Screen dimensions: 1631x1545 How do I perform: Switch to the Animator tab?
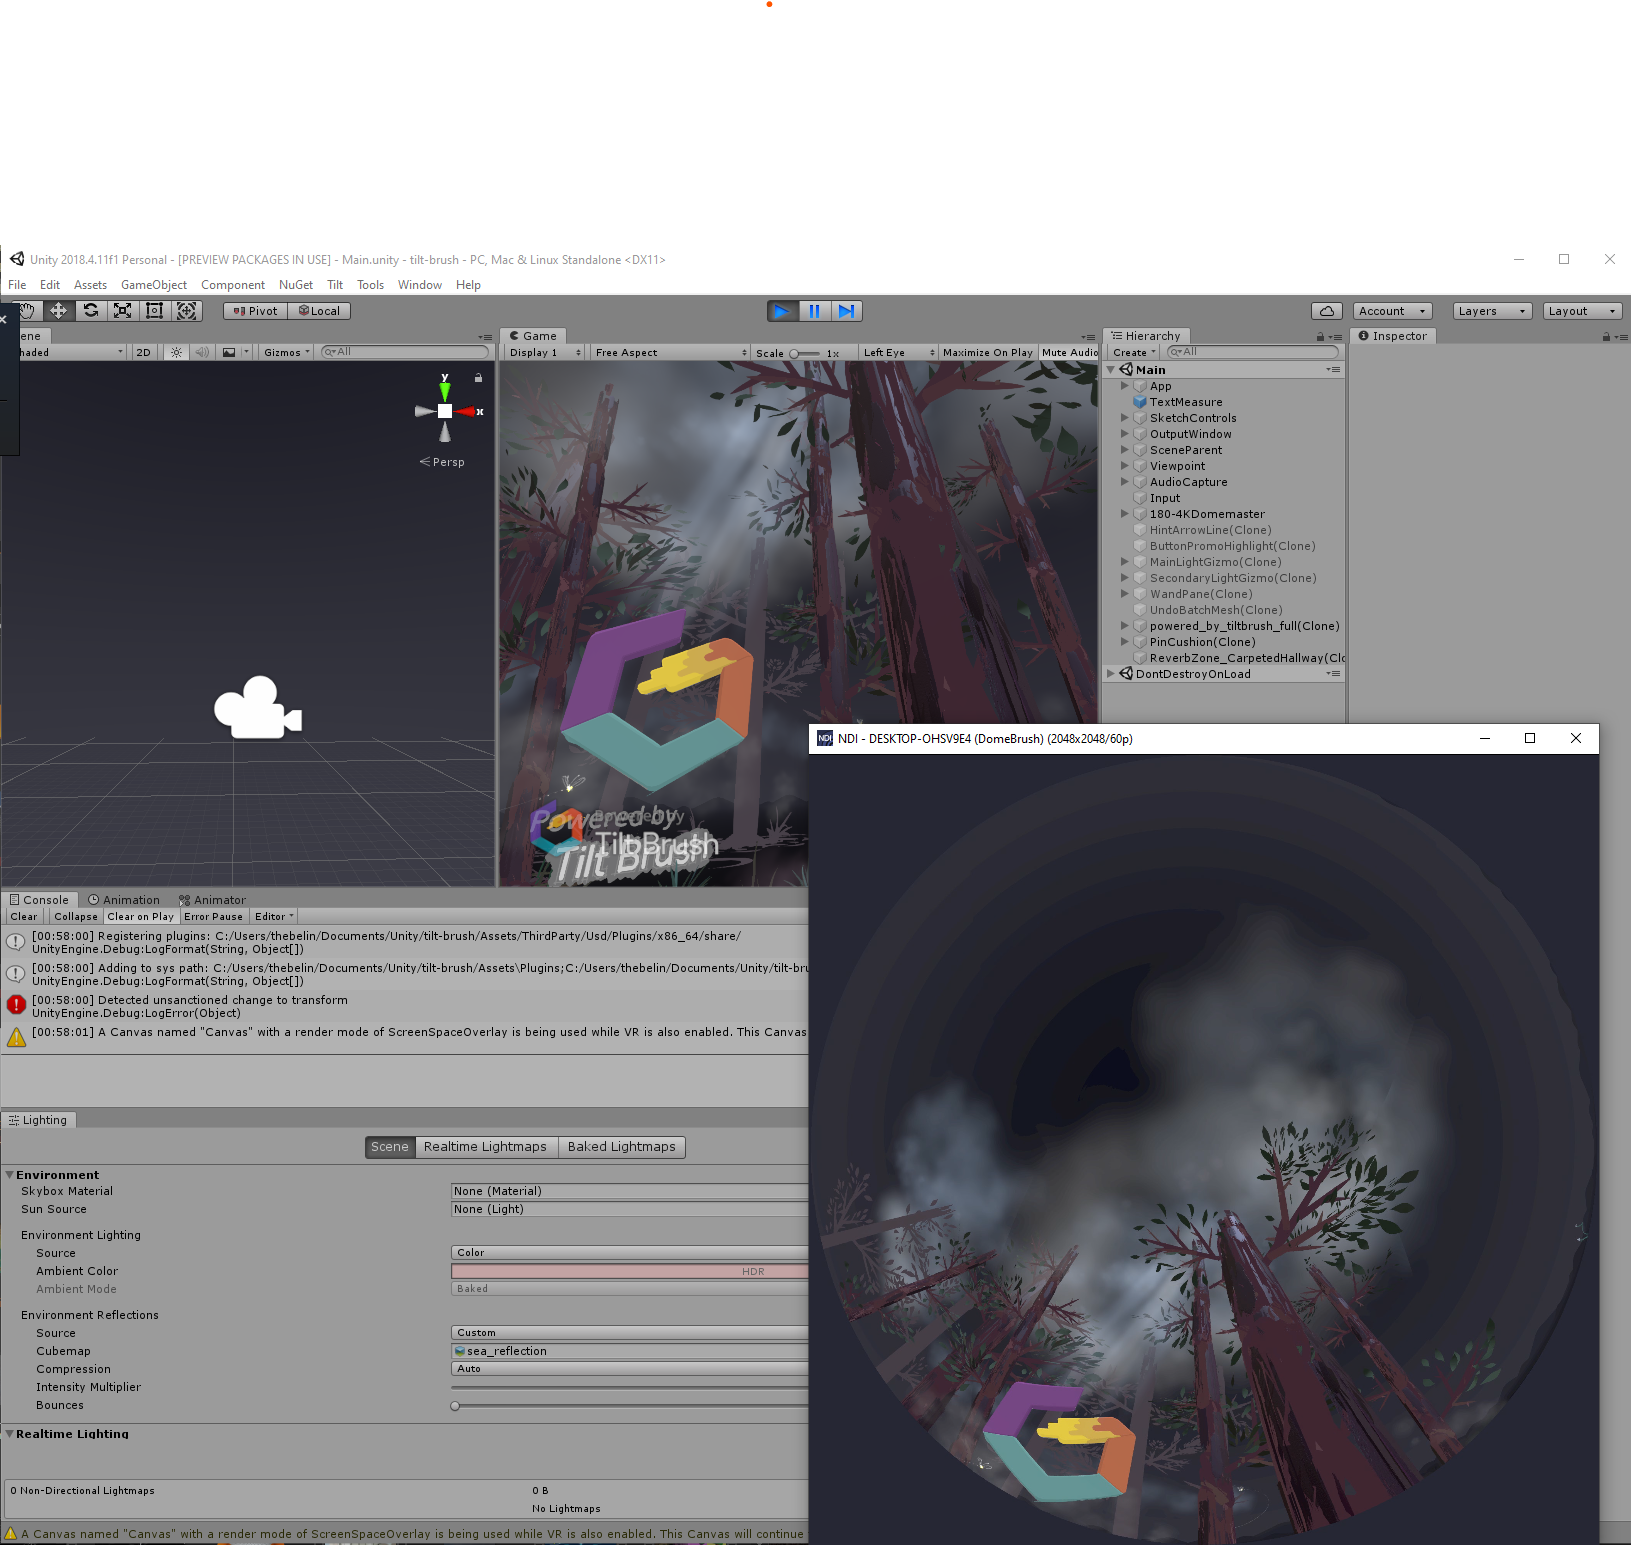(212, 900)
